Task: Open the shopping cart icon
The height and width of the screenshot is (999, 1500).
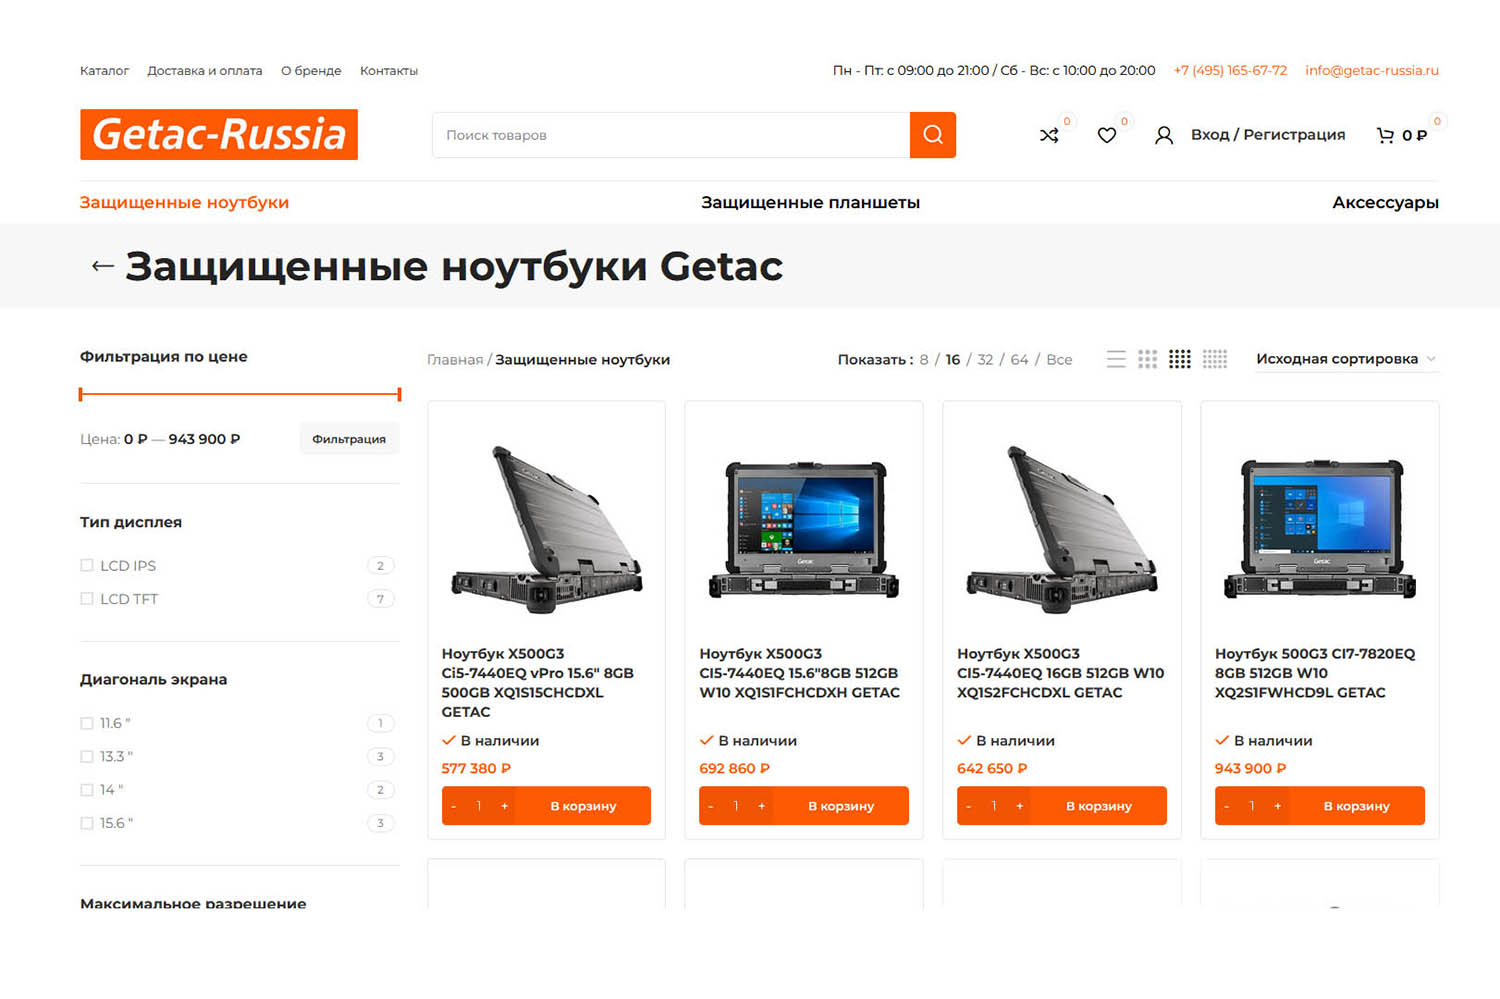Action: (1385, 135)
